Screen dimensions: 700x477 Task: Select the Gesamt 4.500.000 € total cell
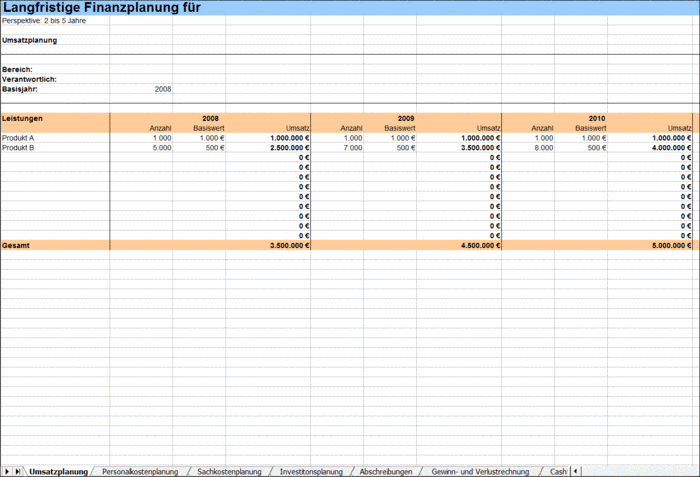click(x=459, y=245)
